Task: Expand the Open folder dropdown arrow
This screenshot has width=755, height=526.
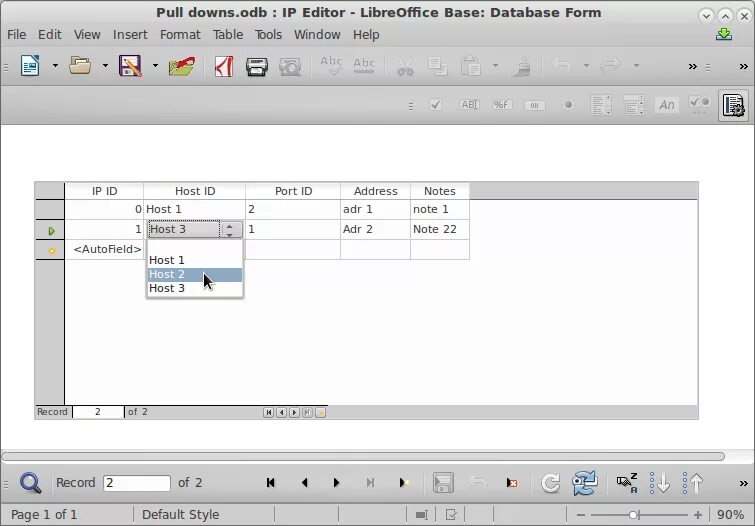Action: 105,66
